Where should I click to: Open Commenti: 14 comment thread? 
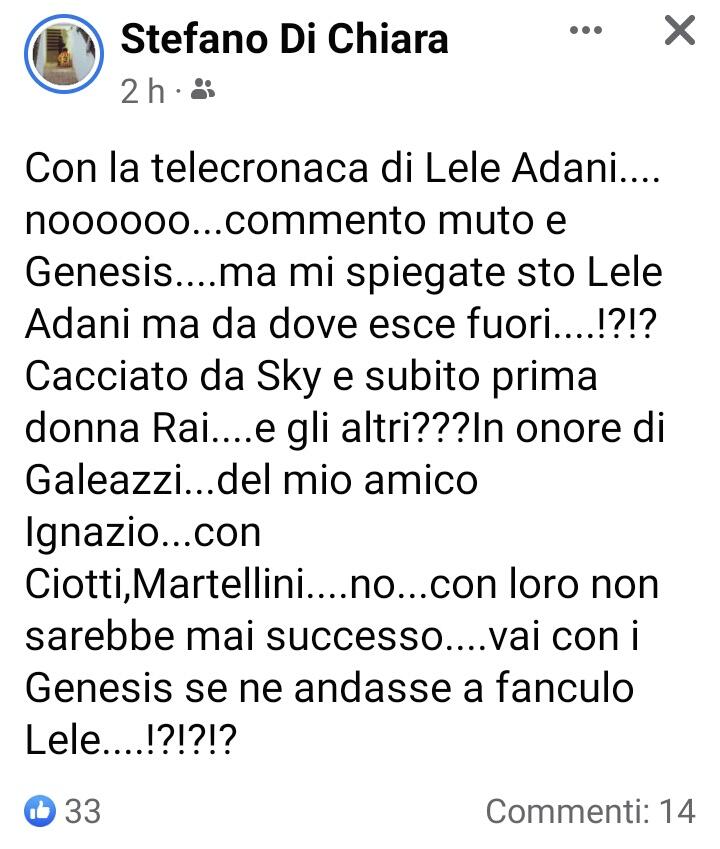(590, 811)
